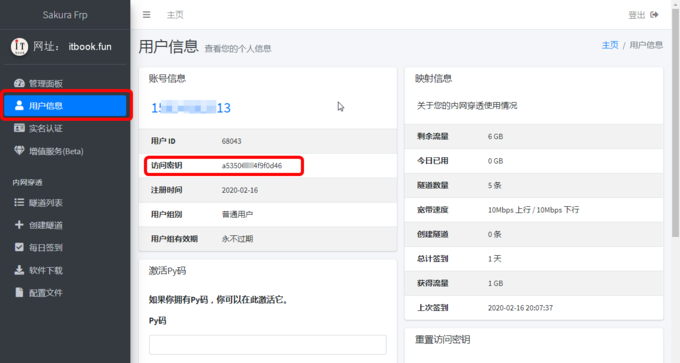This screenshot has width=680, height=363.
Task: Click the blue masked account number
Action: pyautogui.click(x=191, y=108)
